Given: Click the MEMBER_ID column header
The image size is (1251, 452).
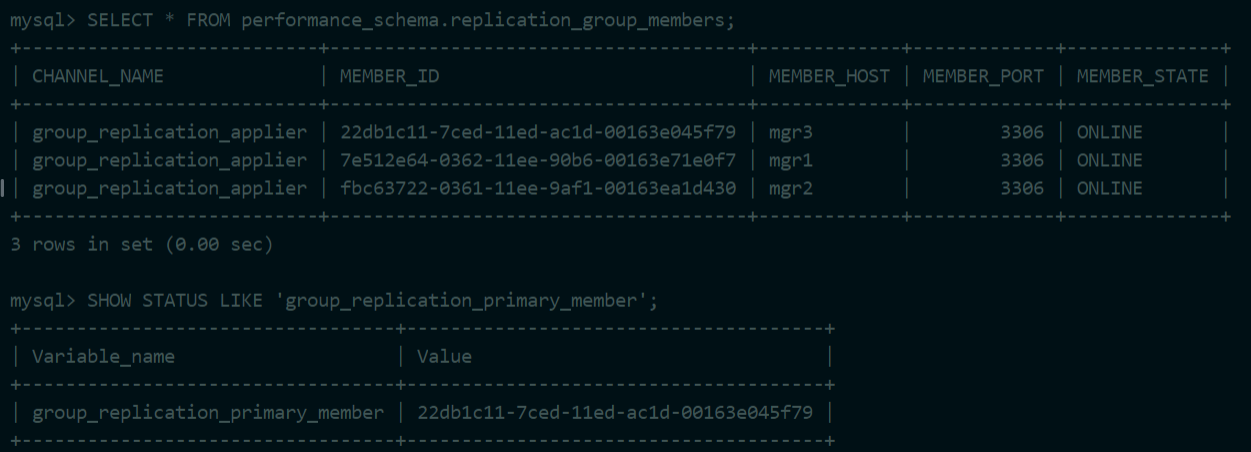Looking at the screenshot, I should pyautogui.click(x=389, y=76).
